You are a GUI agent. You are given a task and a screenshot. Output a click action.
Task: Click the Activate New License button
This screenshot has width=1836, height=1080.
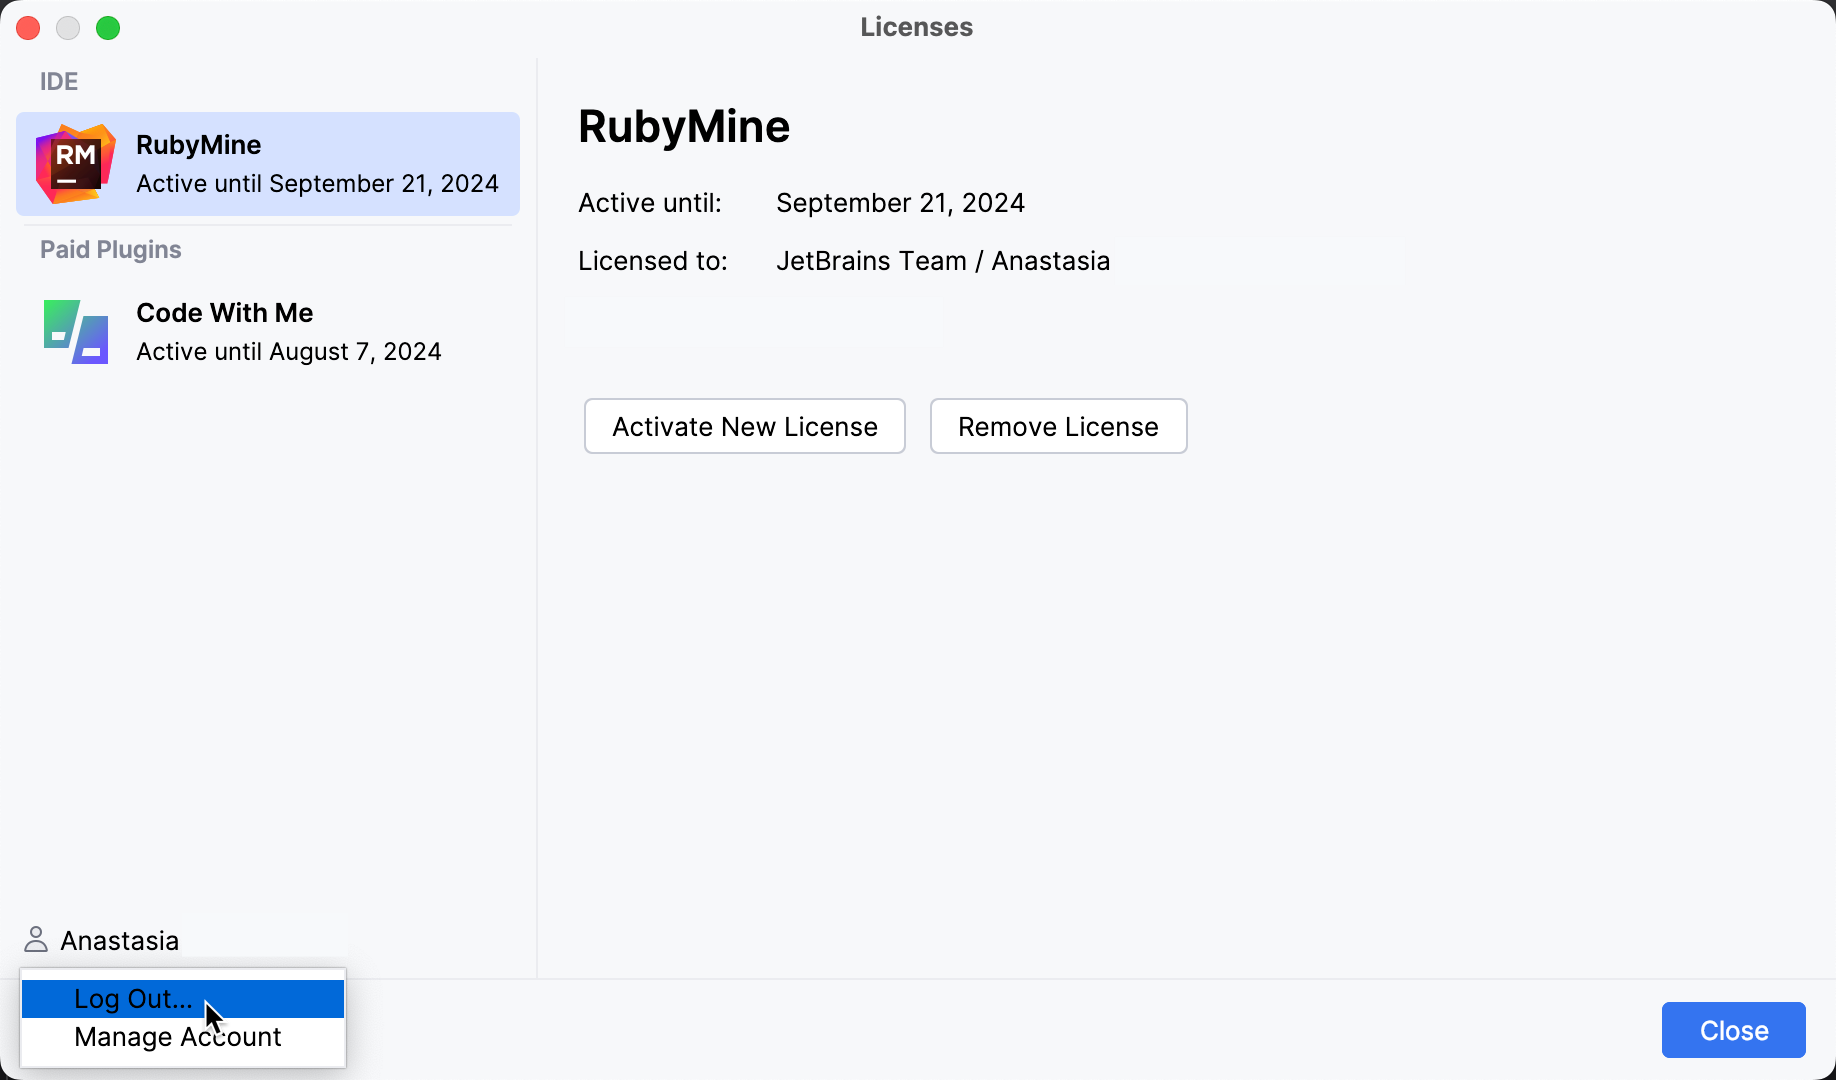pyautogui.click(x=744, y=427)
